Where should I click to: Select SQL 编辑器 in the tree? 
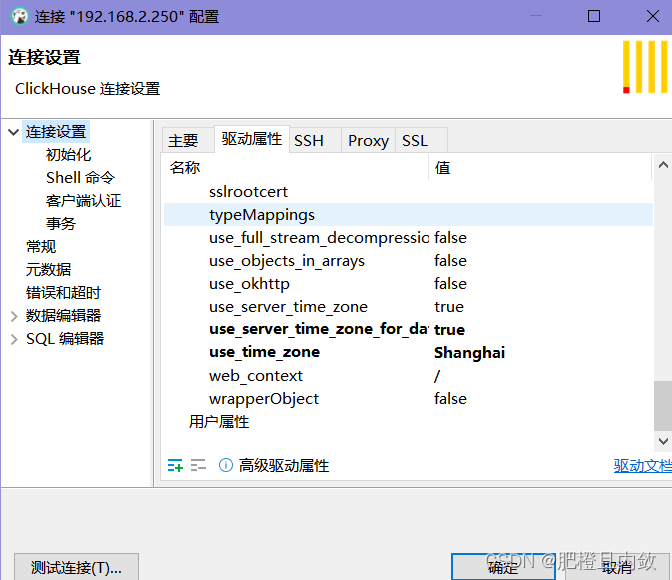tap(65, 339)
